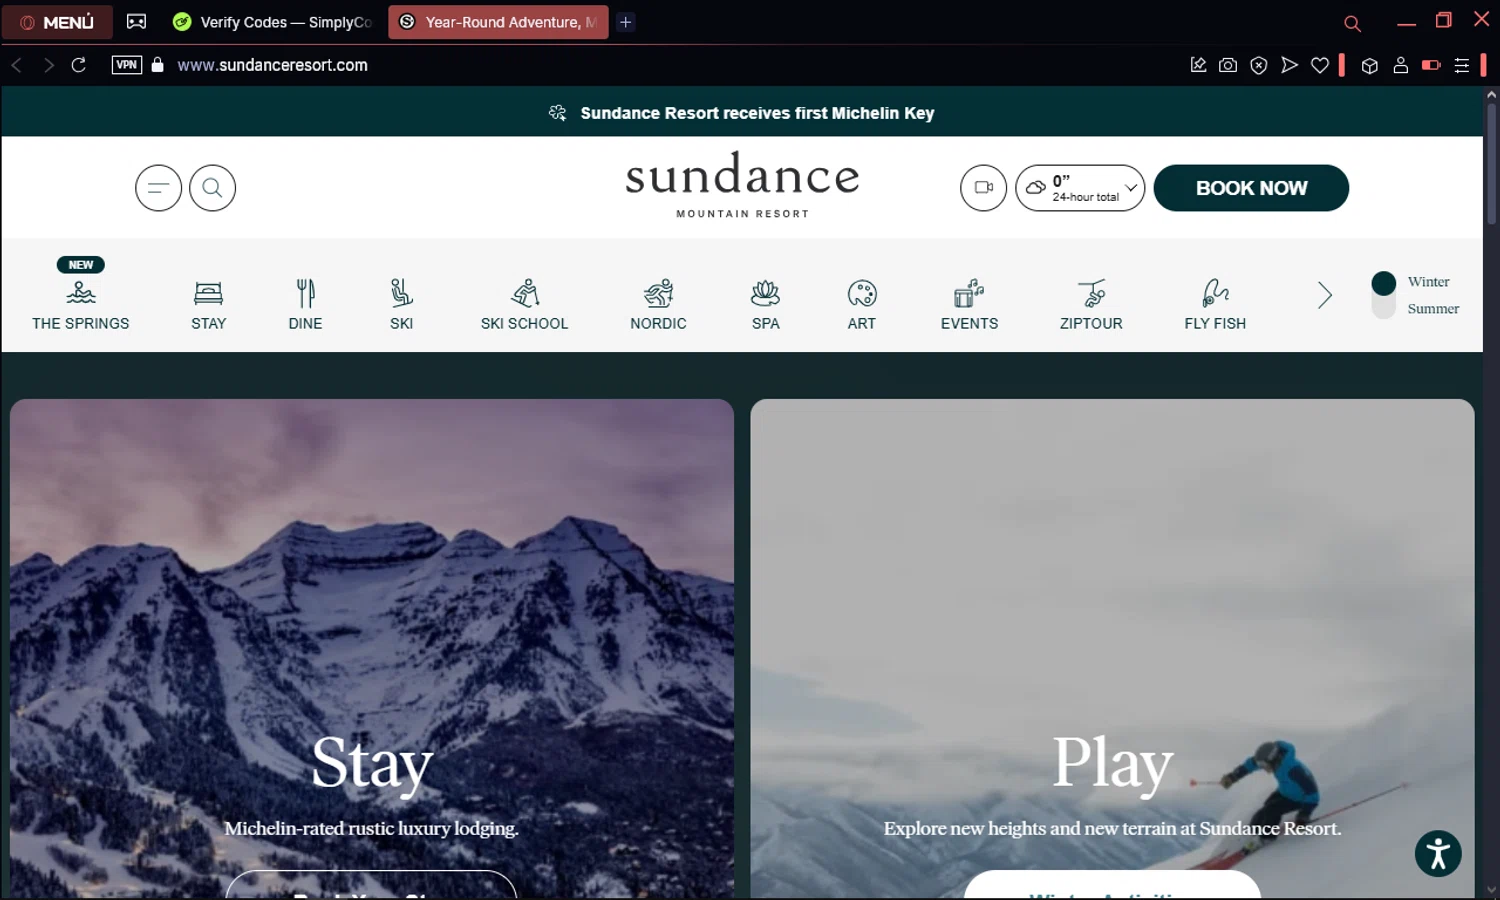Select the Nordic navigation icon
Image resolution: width=1500 pixels, height=900 pixels.
point(658,293)
